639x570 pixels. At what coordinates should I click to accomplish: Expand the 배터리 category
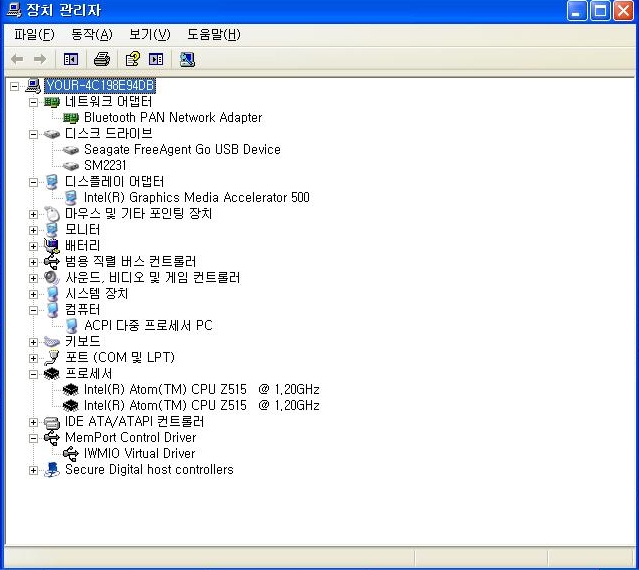coord(33,246)
